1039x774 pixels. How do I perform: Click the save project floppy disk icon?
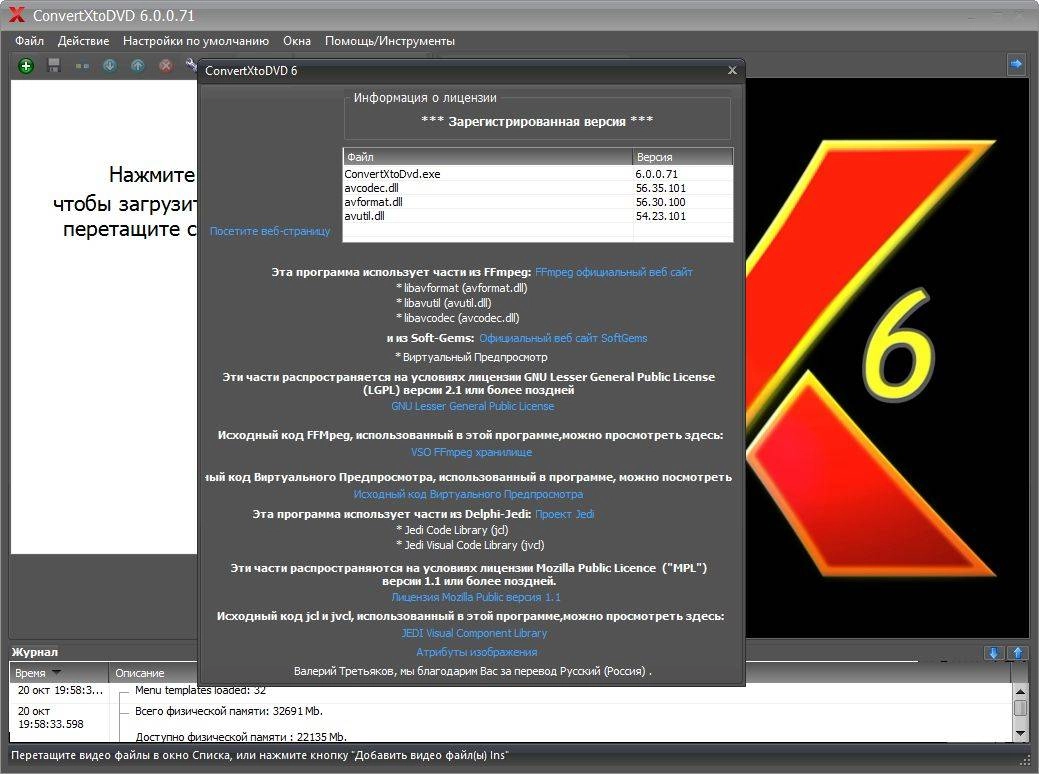54,66
